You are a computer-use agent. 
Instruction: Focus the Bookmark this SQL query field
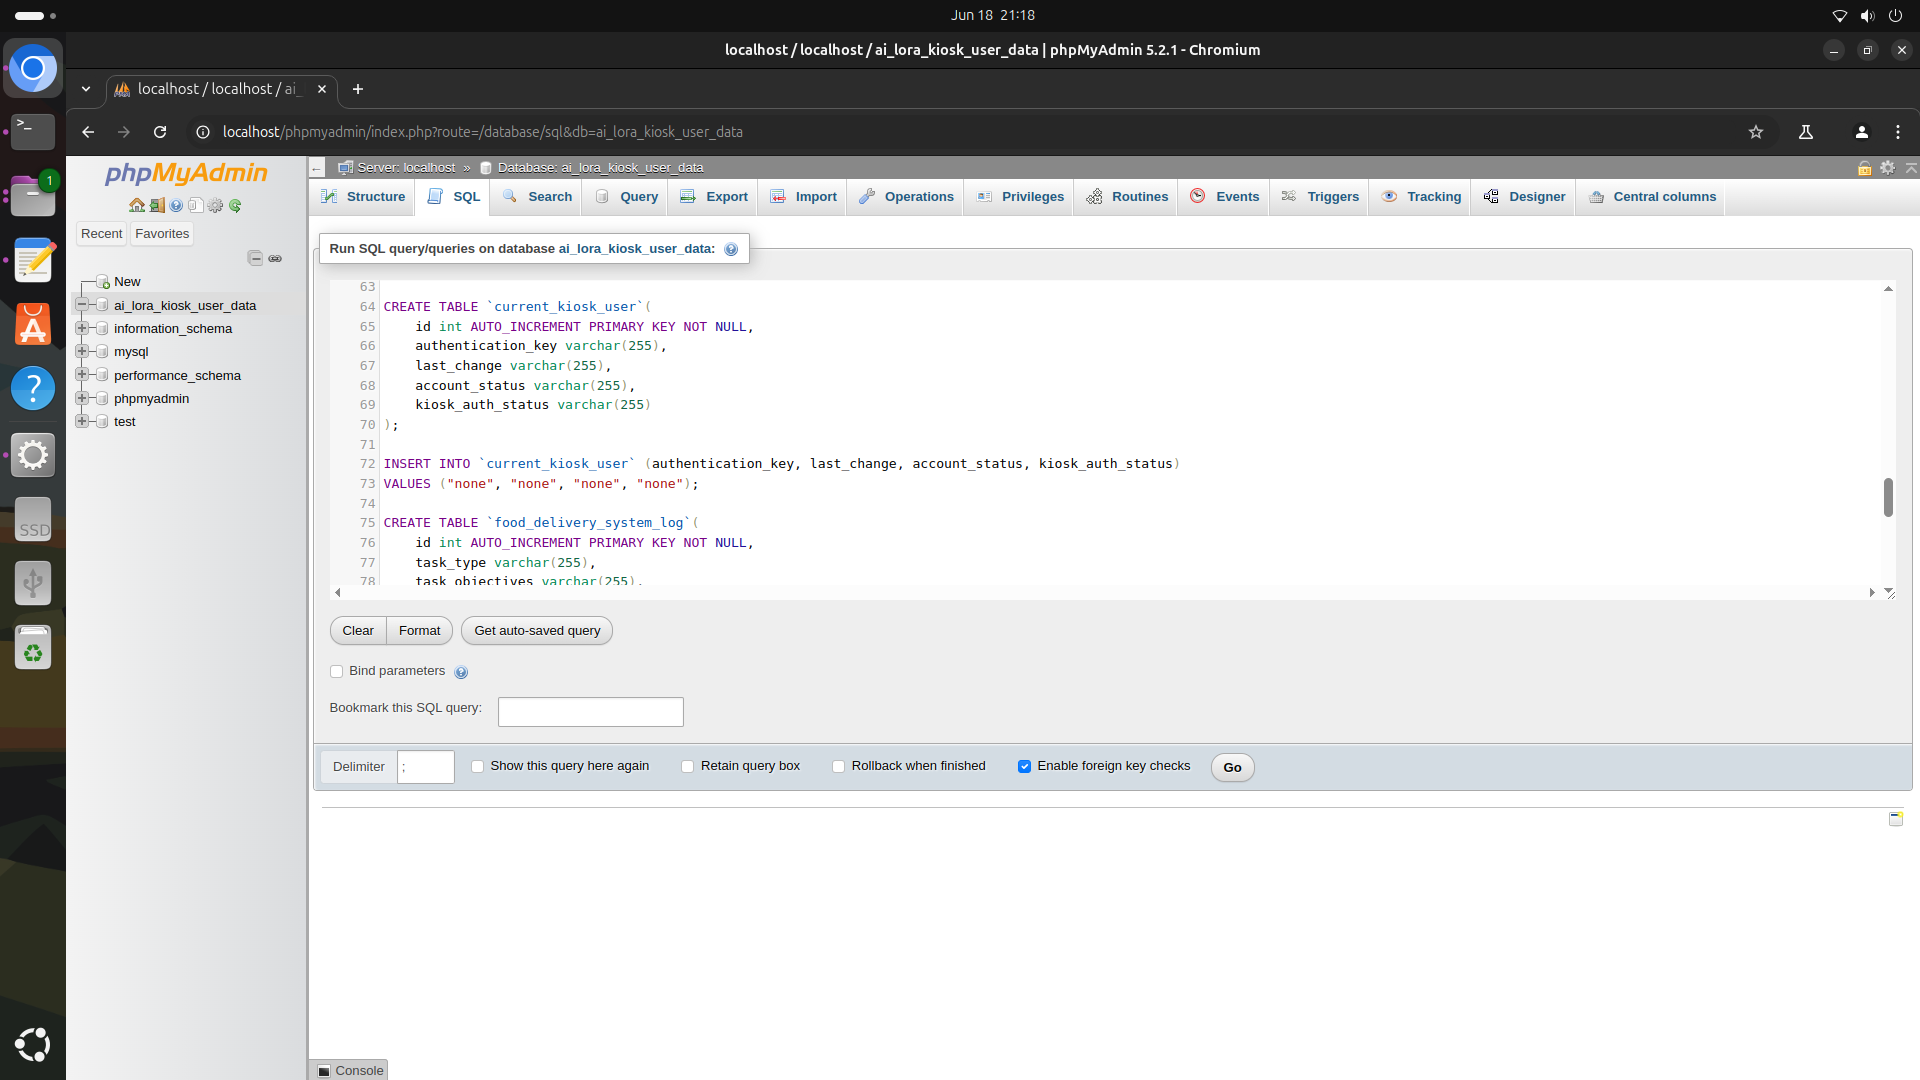pyautogui.click(x=590, y=712)
